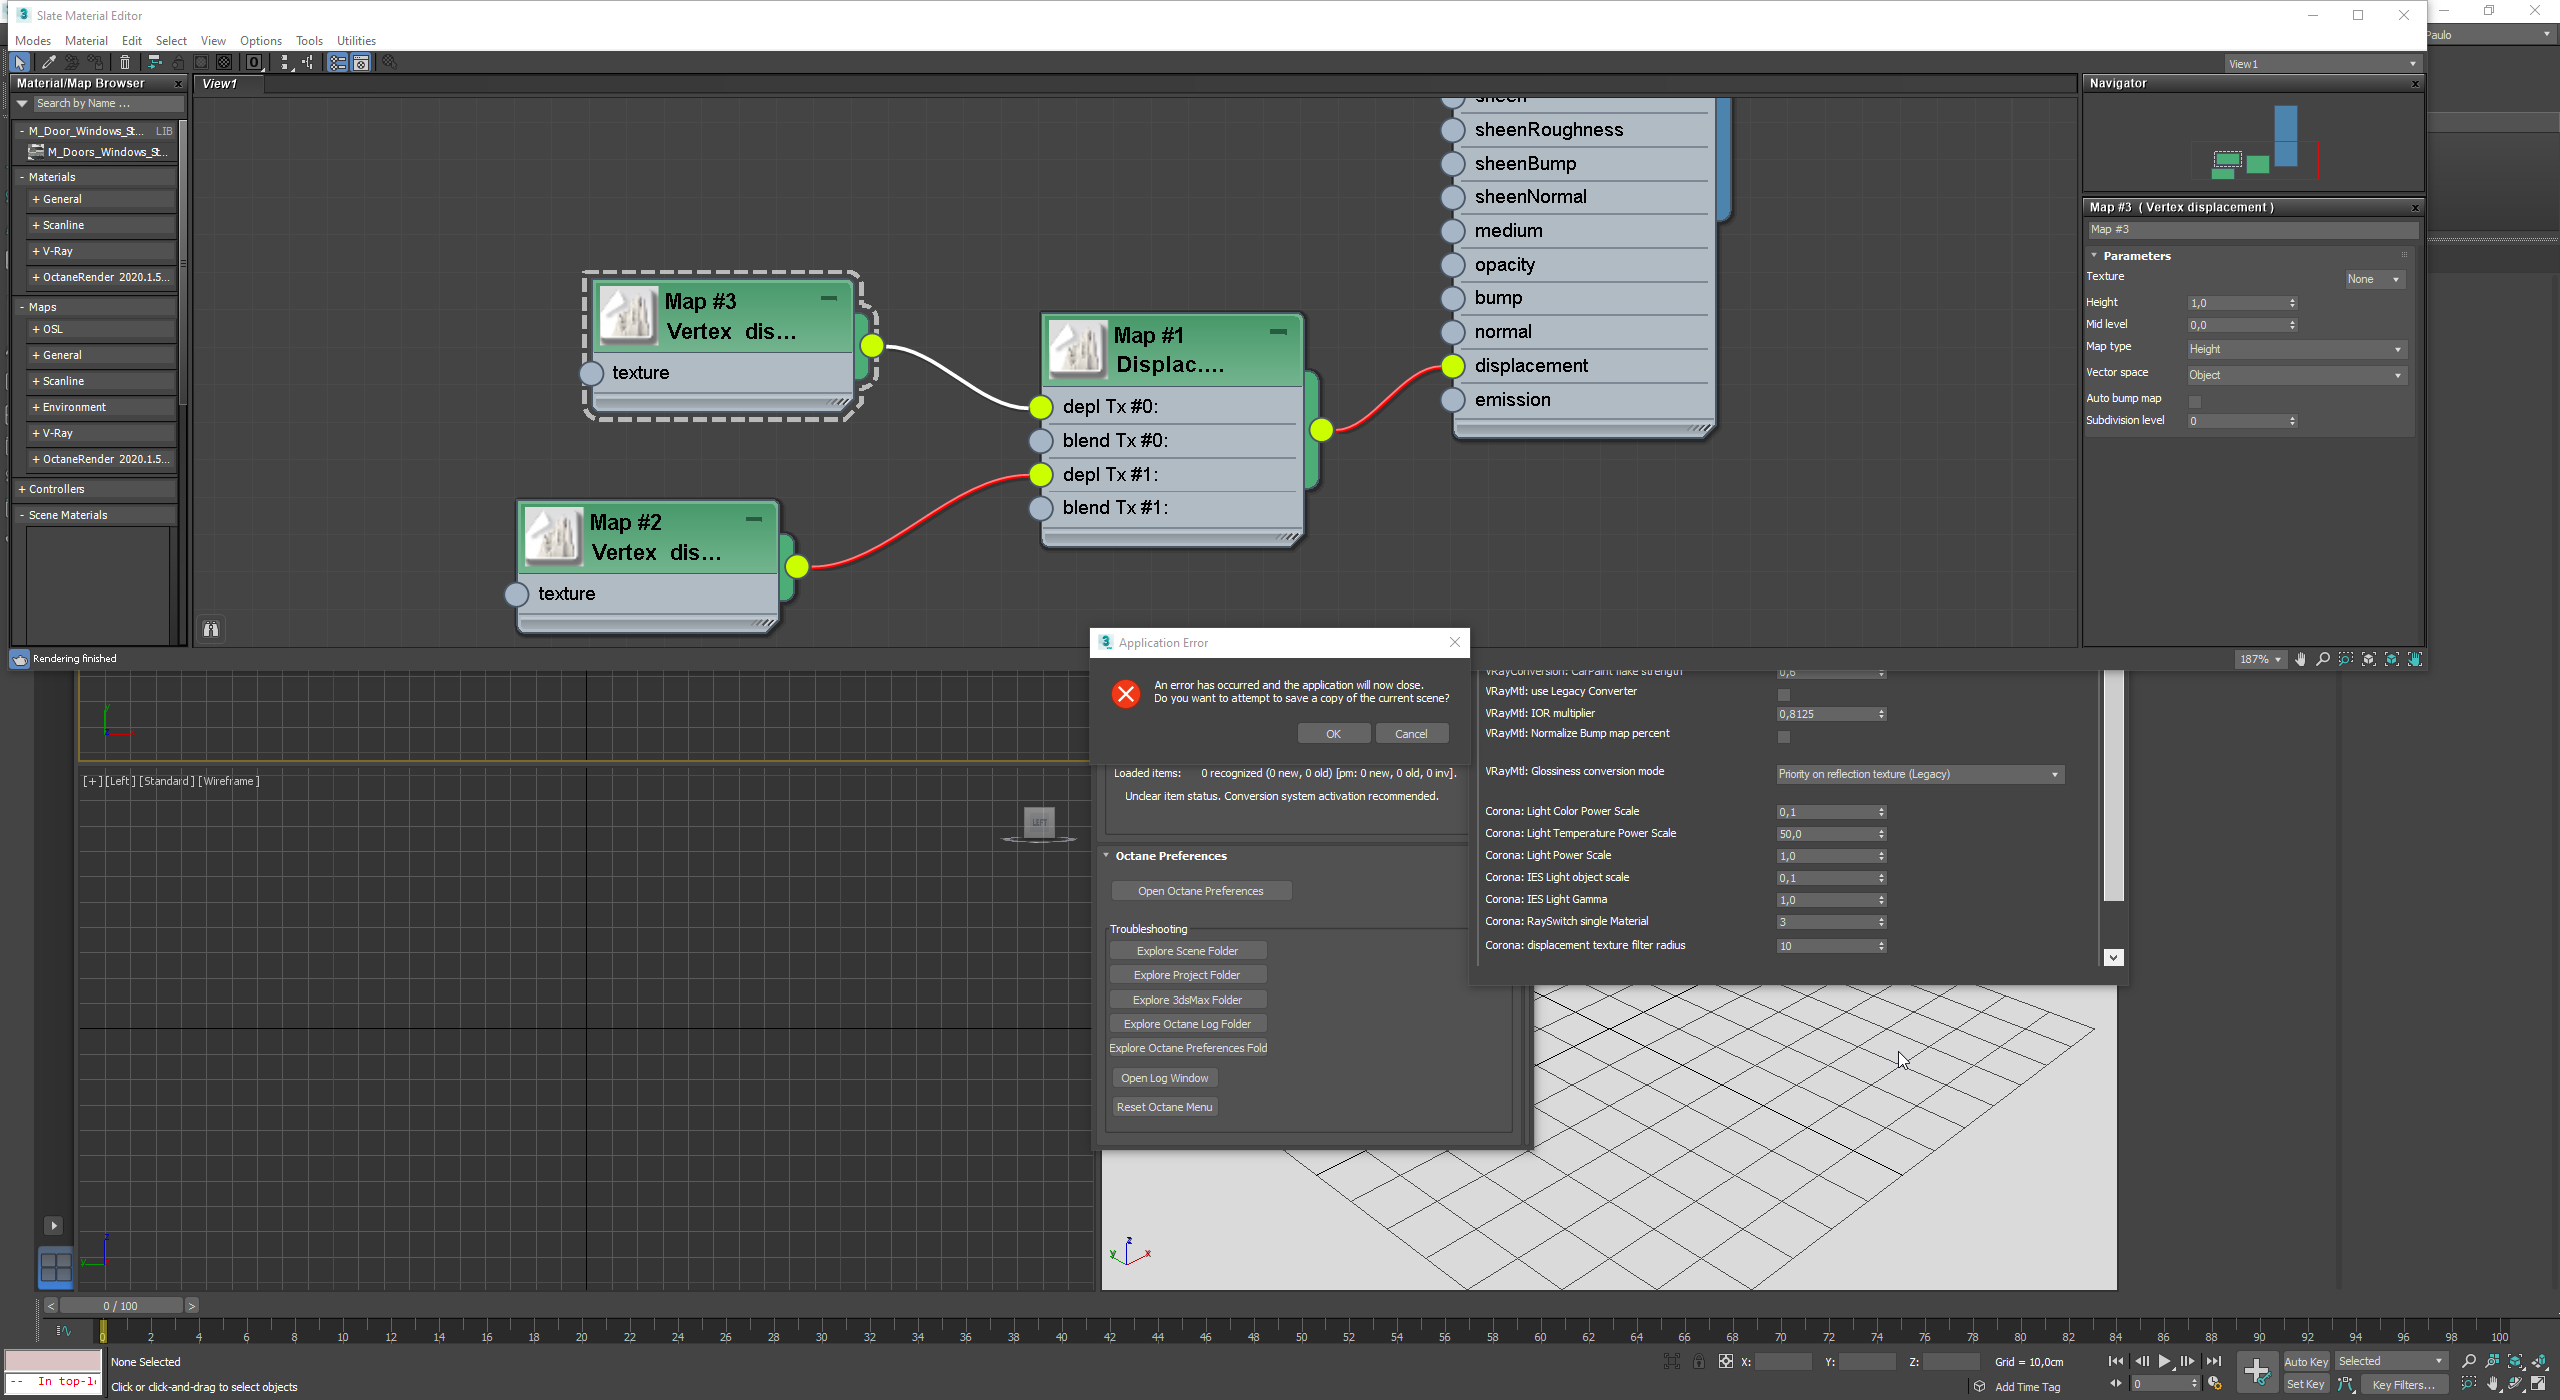Click OK in Application Error dialog

coord(1333,734)
